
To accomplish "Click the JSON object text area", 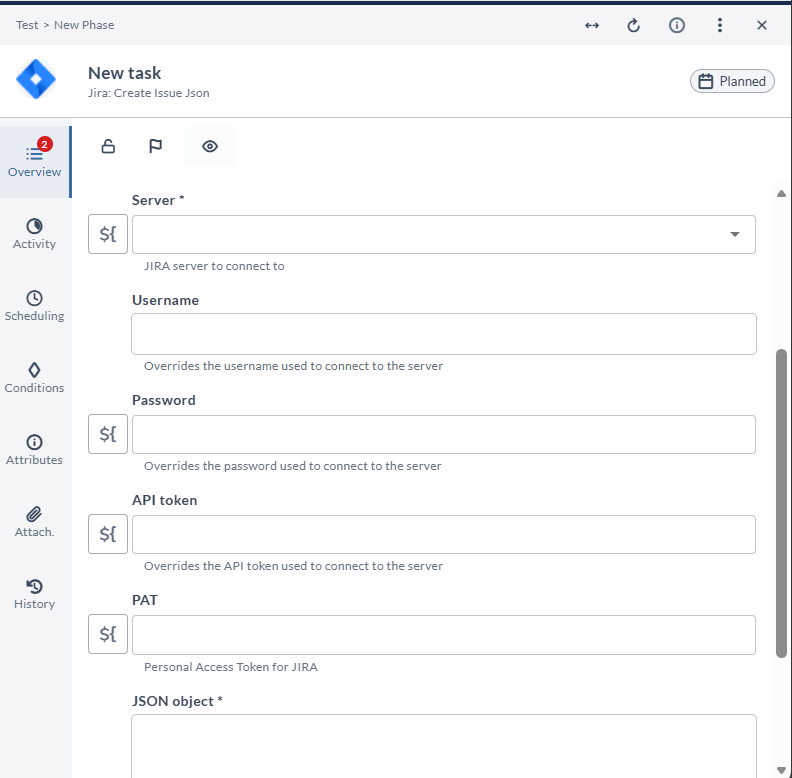I will tap(443, 747).
